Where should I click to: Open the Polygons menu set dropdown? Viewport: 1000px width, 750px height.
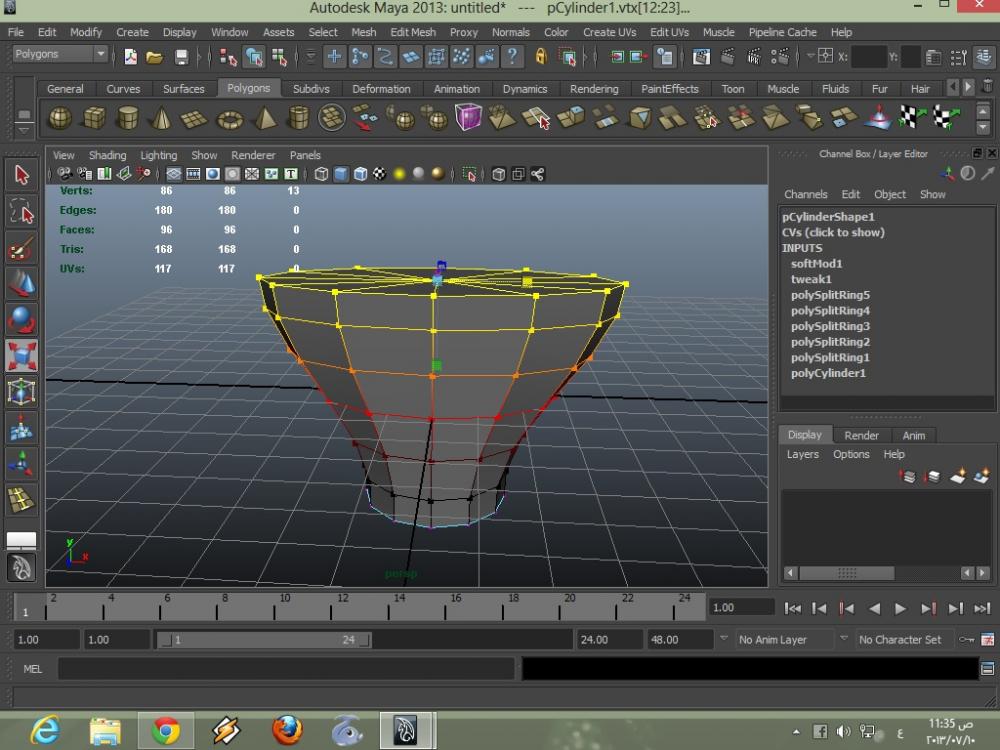(x=59, y=54)
